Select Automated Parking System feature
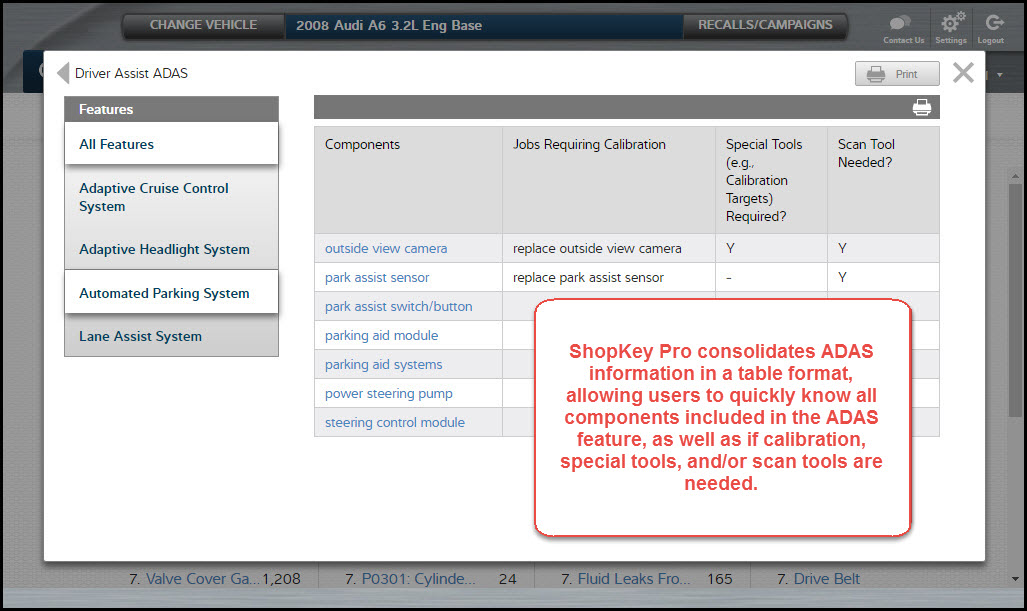Viewport: 1027px width, 611px height. click(x=172, y=293)
